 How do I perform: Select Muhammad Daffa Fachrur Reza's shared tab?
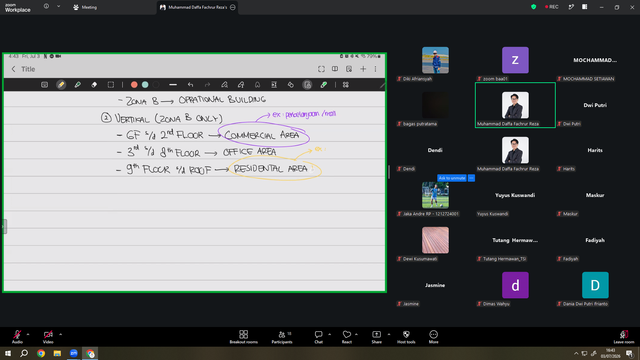(198, 7)
